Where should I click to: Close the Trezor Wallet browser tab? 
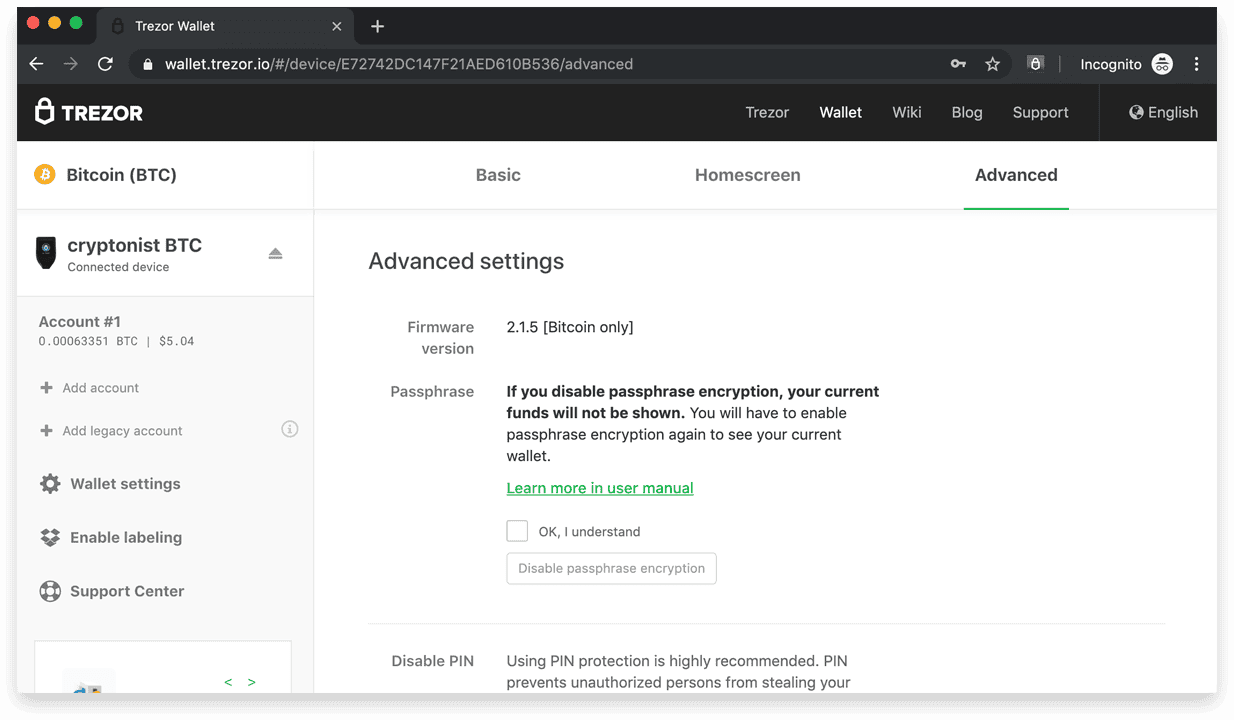(x=337, y=26)
